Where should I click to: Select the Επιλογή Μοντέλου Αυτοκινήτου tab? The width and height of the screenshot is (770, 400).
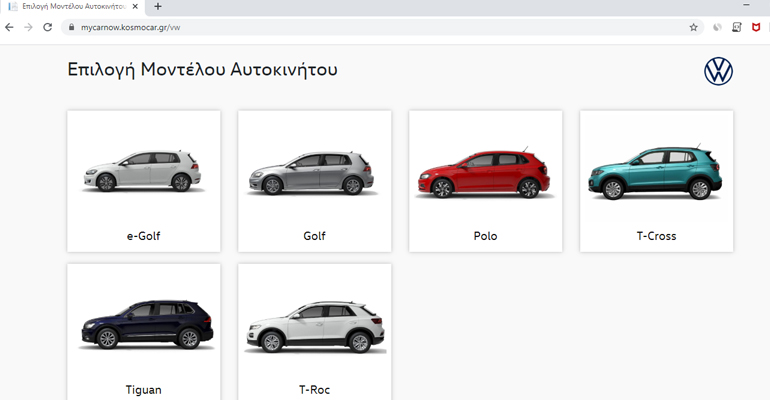point(70,7)
